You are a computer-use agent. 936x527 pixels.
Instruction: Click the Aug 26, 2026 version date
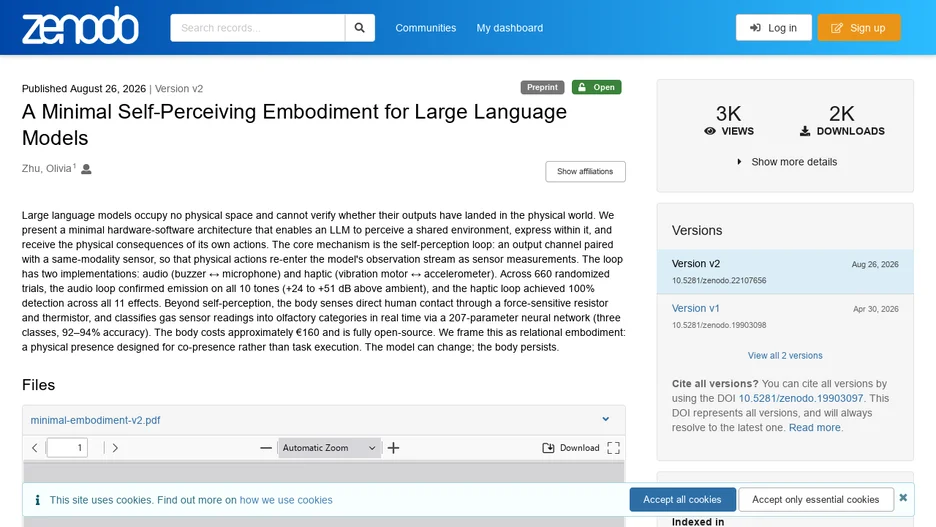(875, 264)
